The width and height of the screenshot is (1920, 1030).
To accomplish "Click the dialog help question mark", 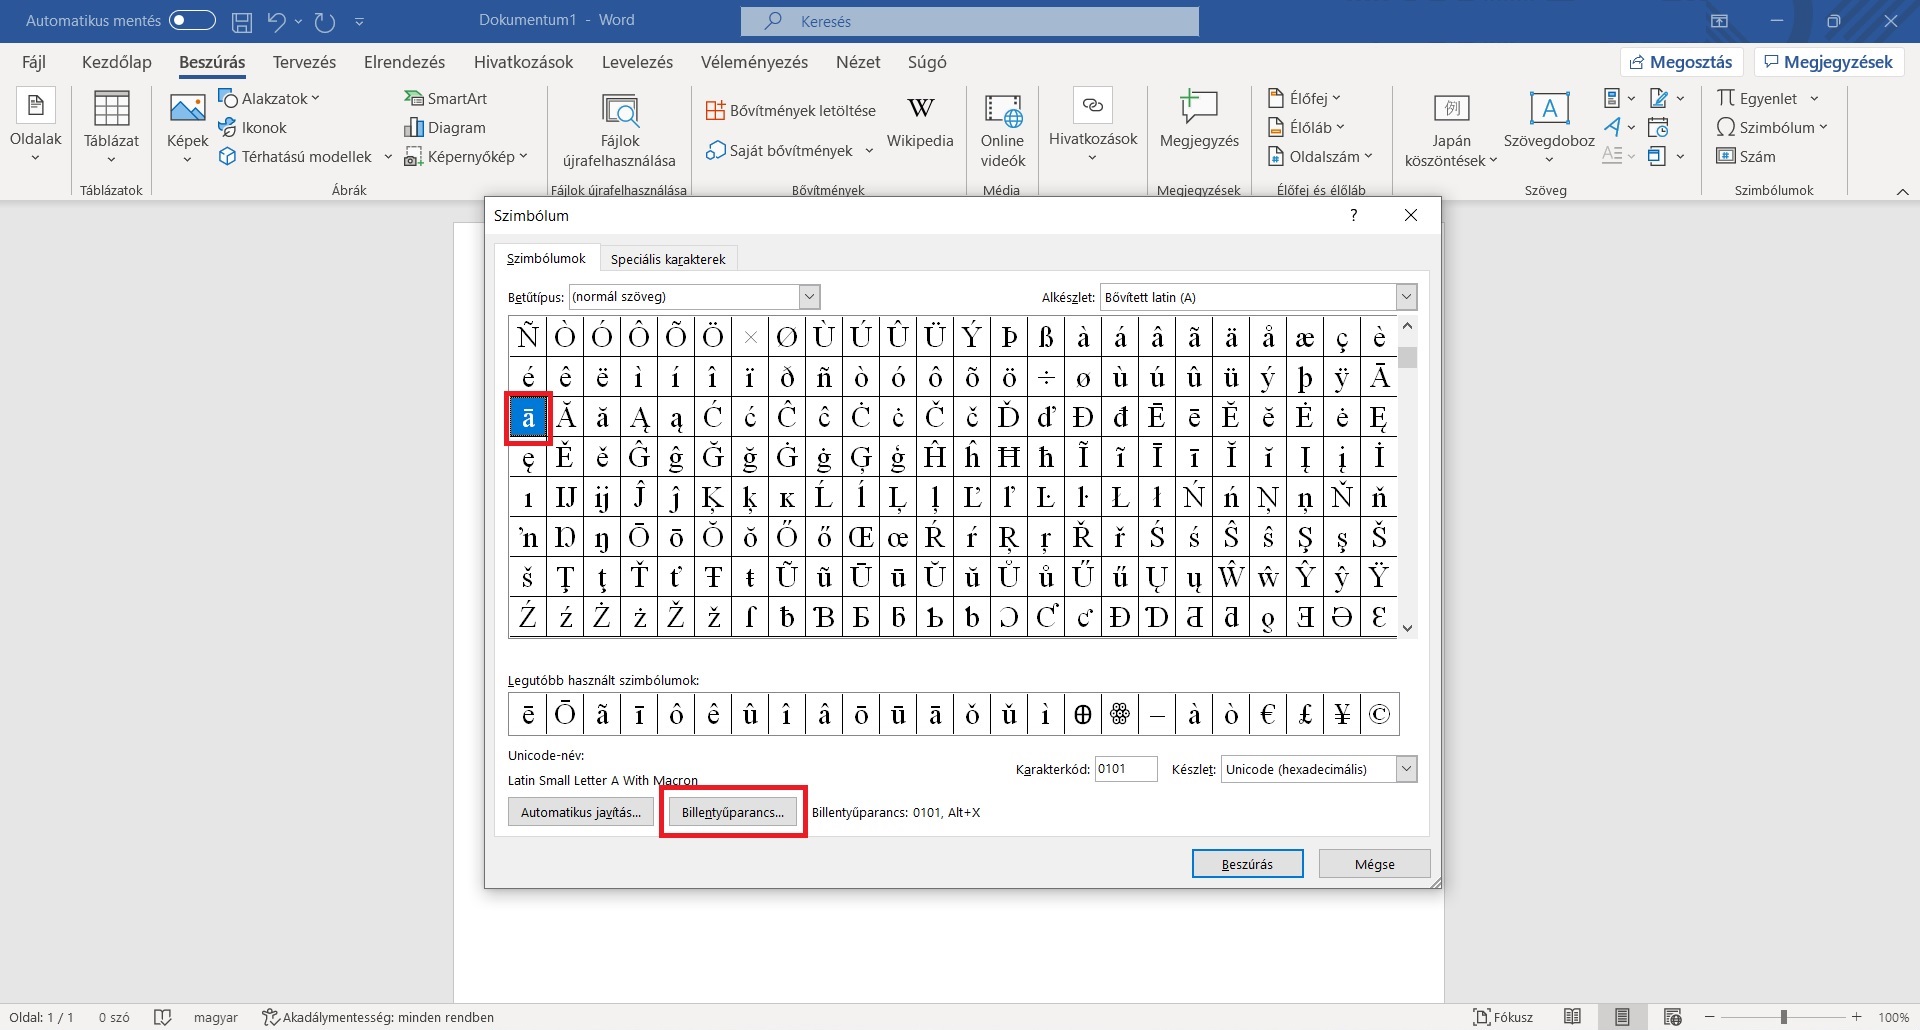I will click(x=1354, y=215).
